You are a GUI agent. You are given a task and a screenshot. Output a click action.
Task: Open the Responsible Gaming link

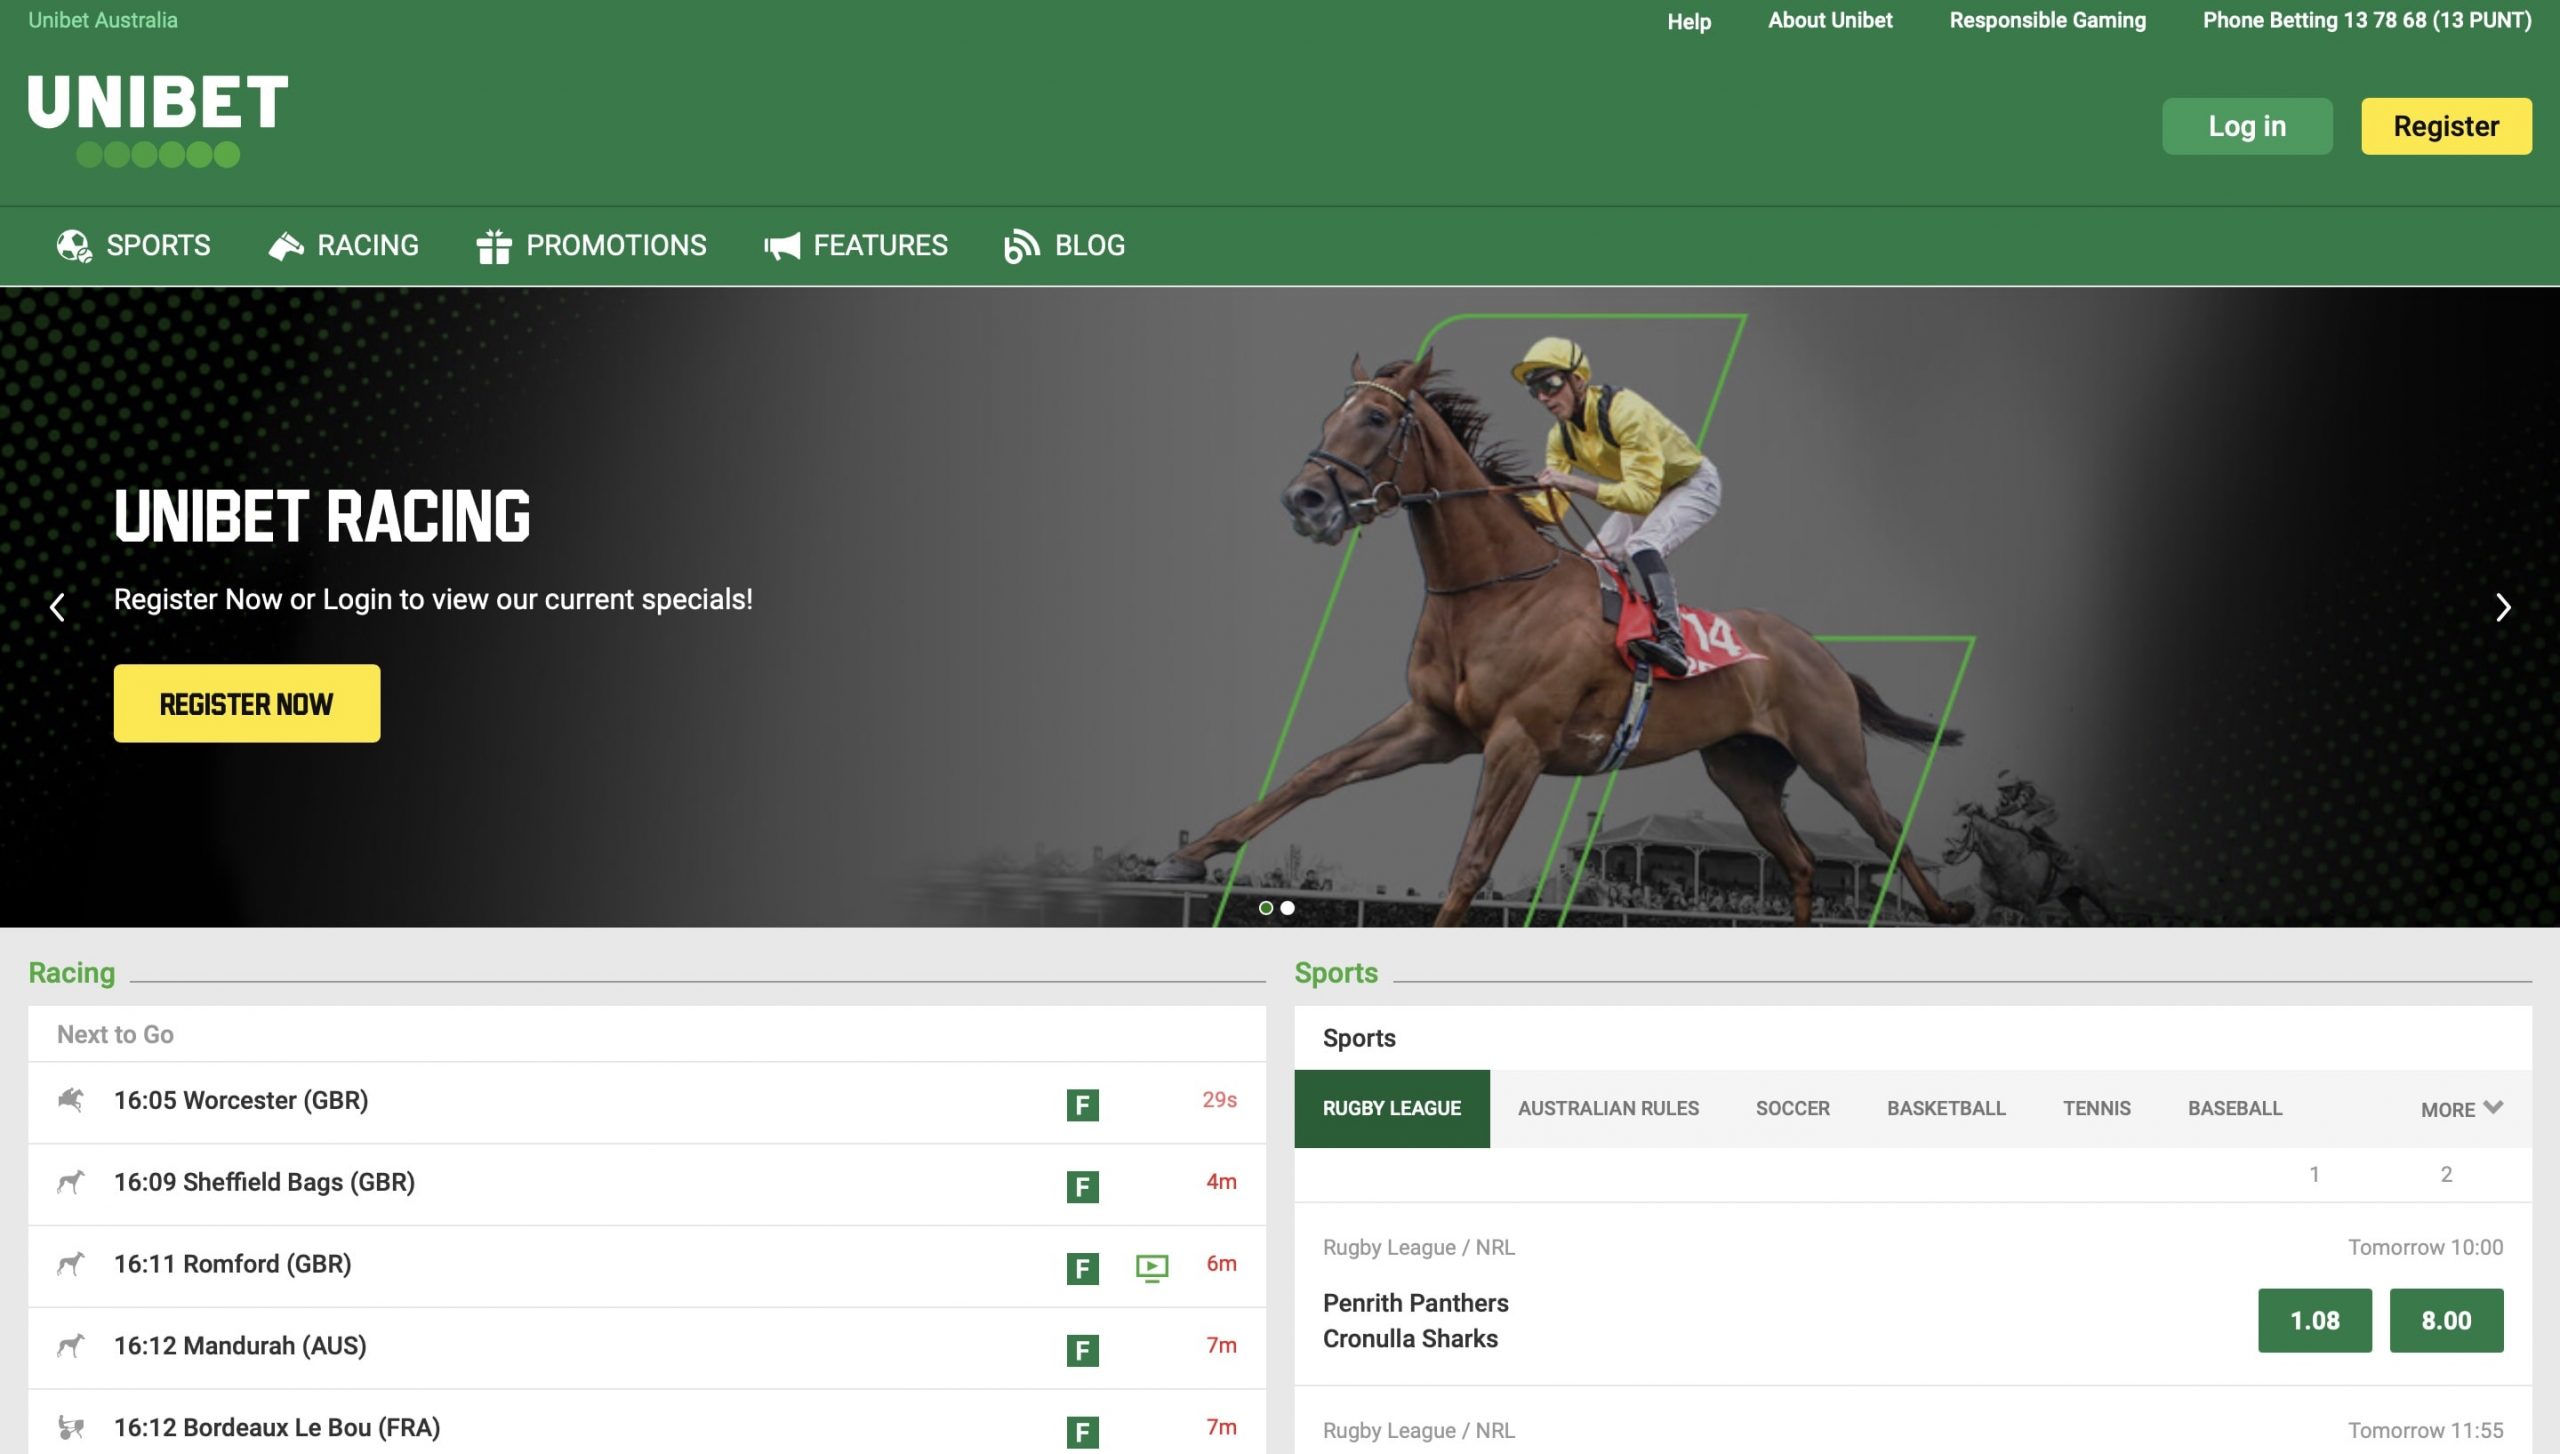click(x=2047, y=20)
